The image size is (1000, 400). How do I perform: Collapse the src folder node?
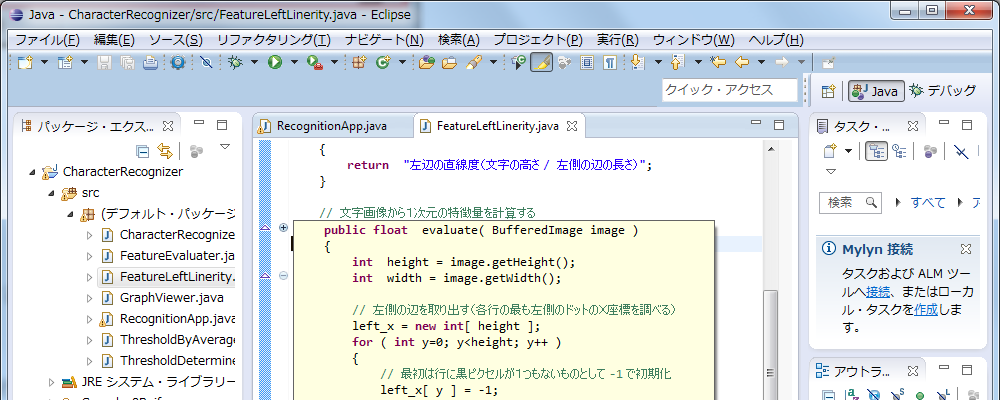(x=52, y=193)
